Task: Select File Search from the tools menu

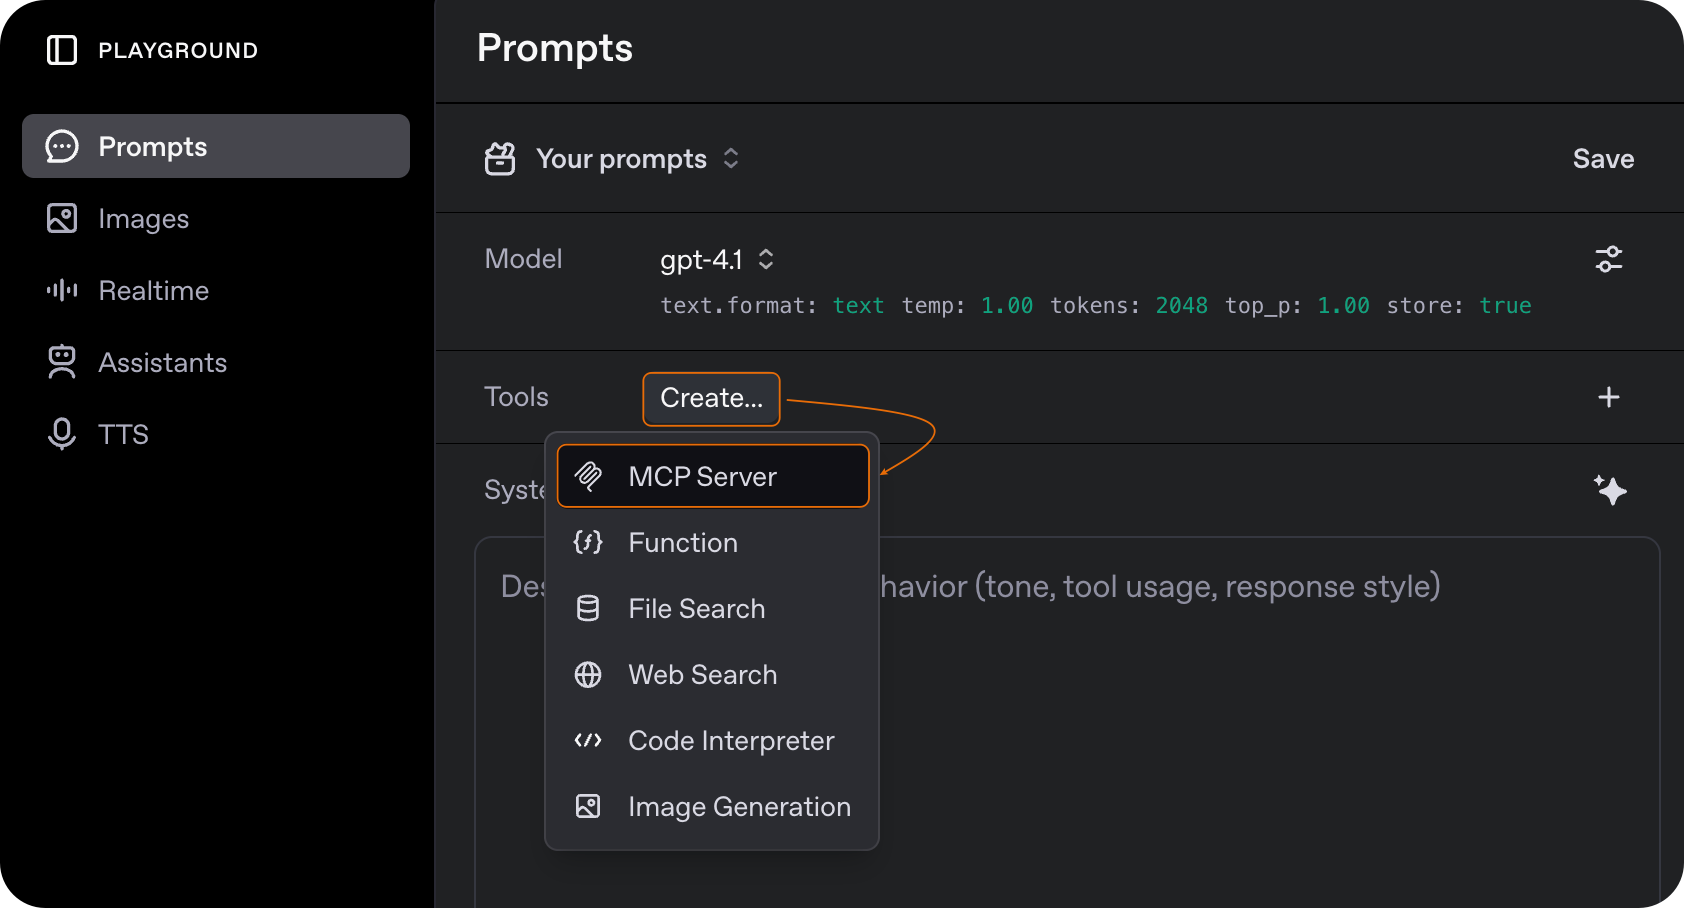Action: pyautogui.click(x=712, y=608)
